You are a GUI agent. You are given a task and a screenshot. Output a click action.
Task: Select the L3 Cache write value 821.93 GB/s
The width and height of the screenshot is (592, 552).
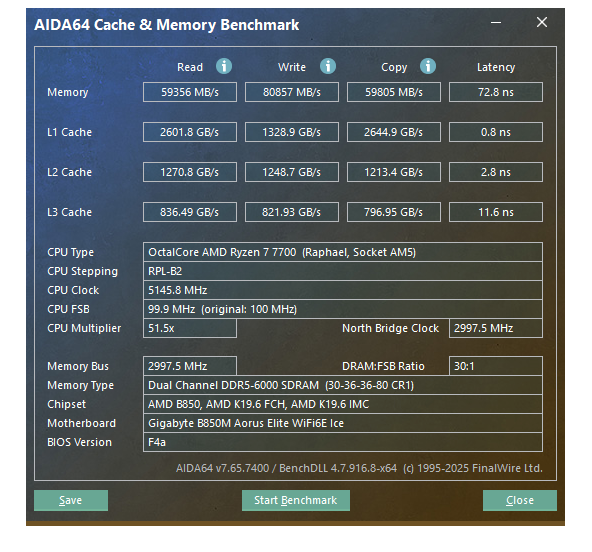[292, 212]
